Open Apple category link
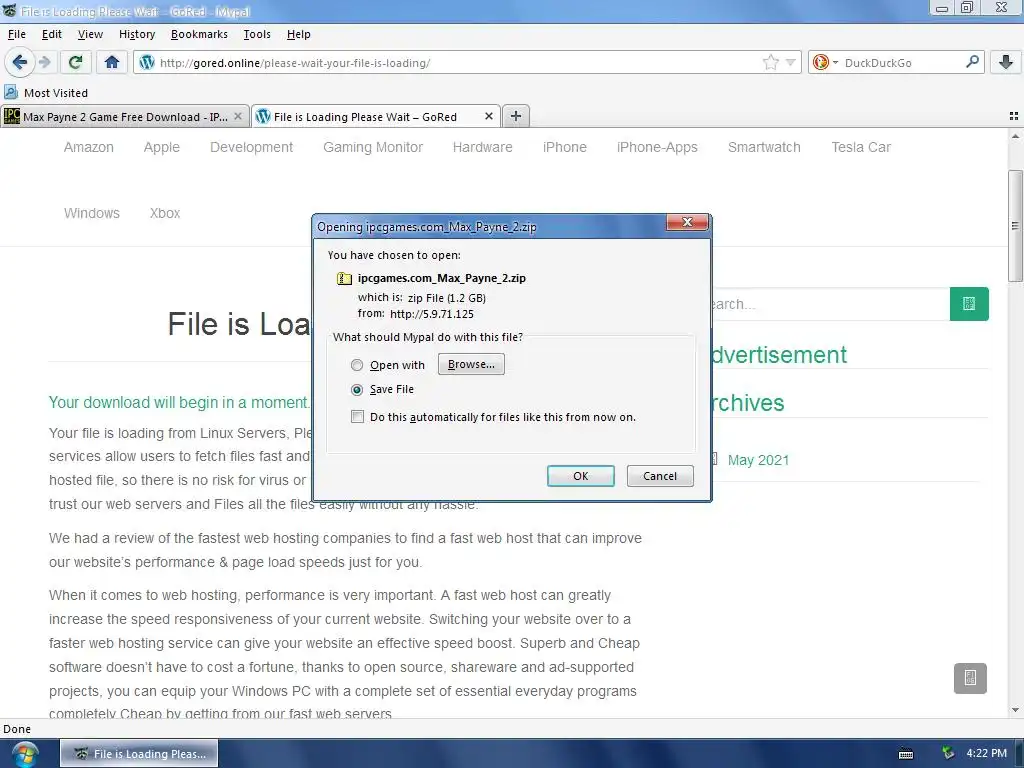This screenshot has height=768, width=1024. [x=162, y=148]
